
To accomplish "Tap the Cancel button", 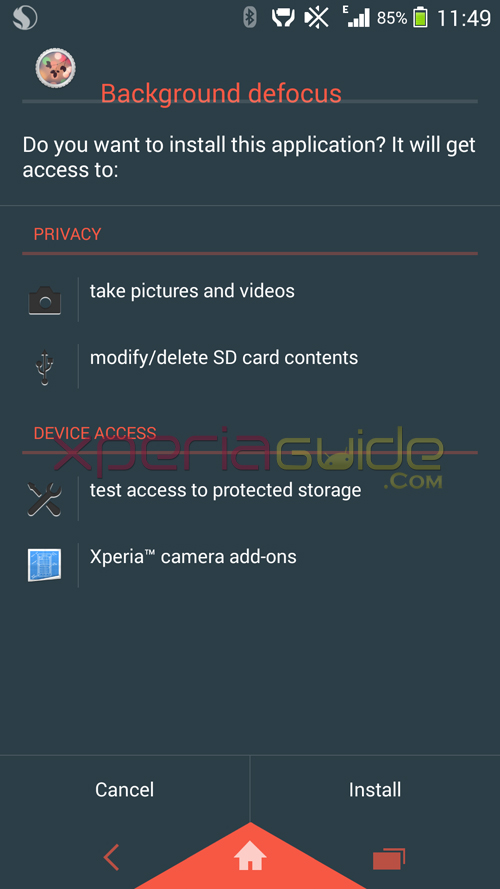I will pyautogui.click(x=125, y=789).
